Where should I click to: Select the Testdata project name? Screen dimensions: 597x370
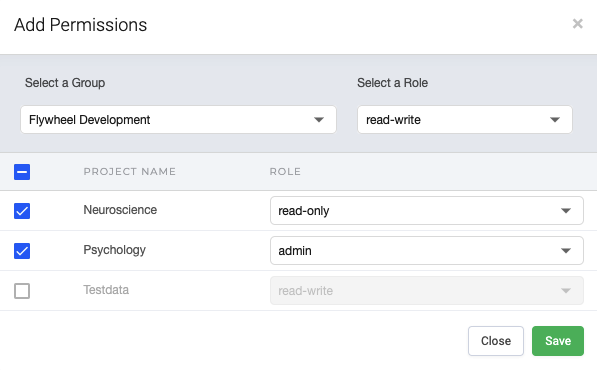(106, 290)
